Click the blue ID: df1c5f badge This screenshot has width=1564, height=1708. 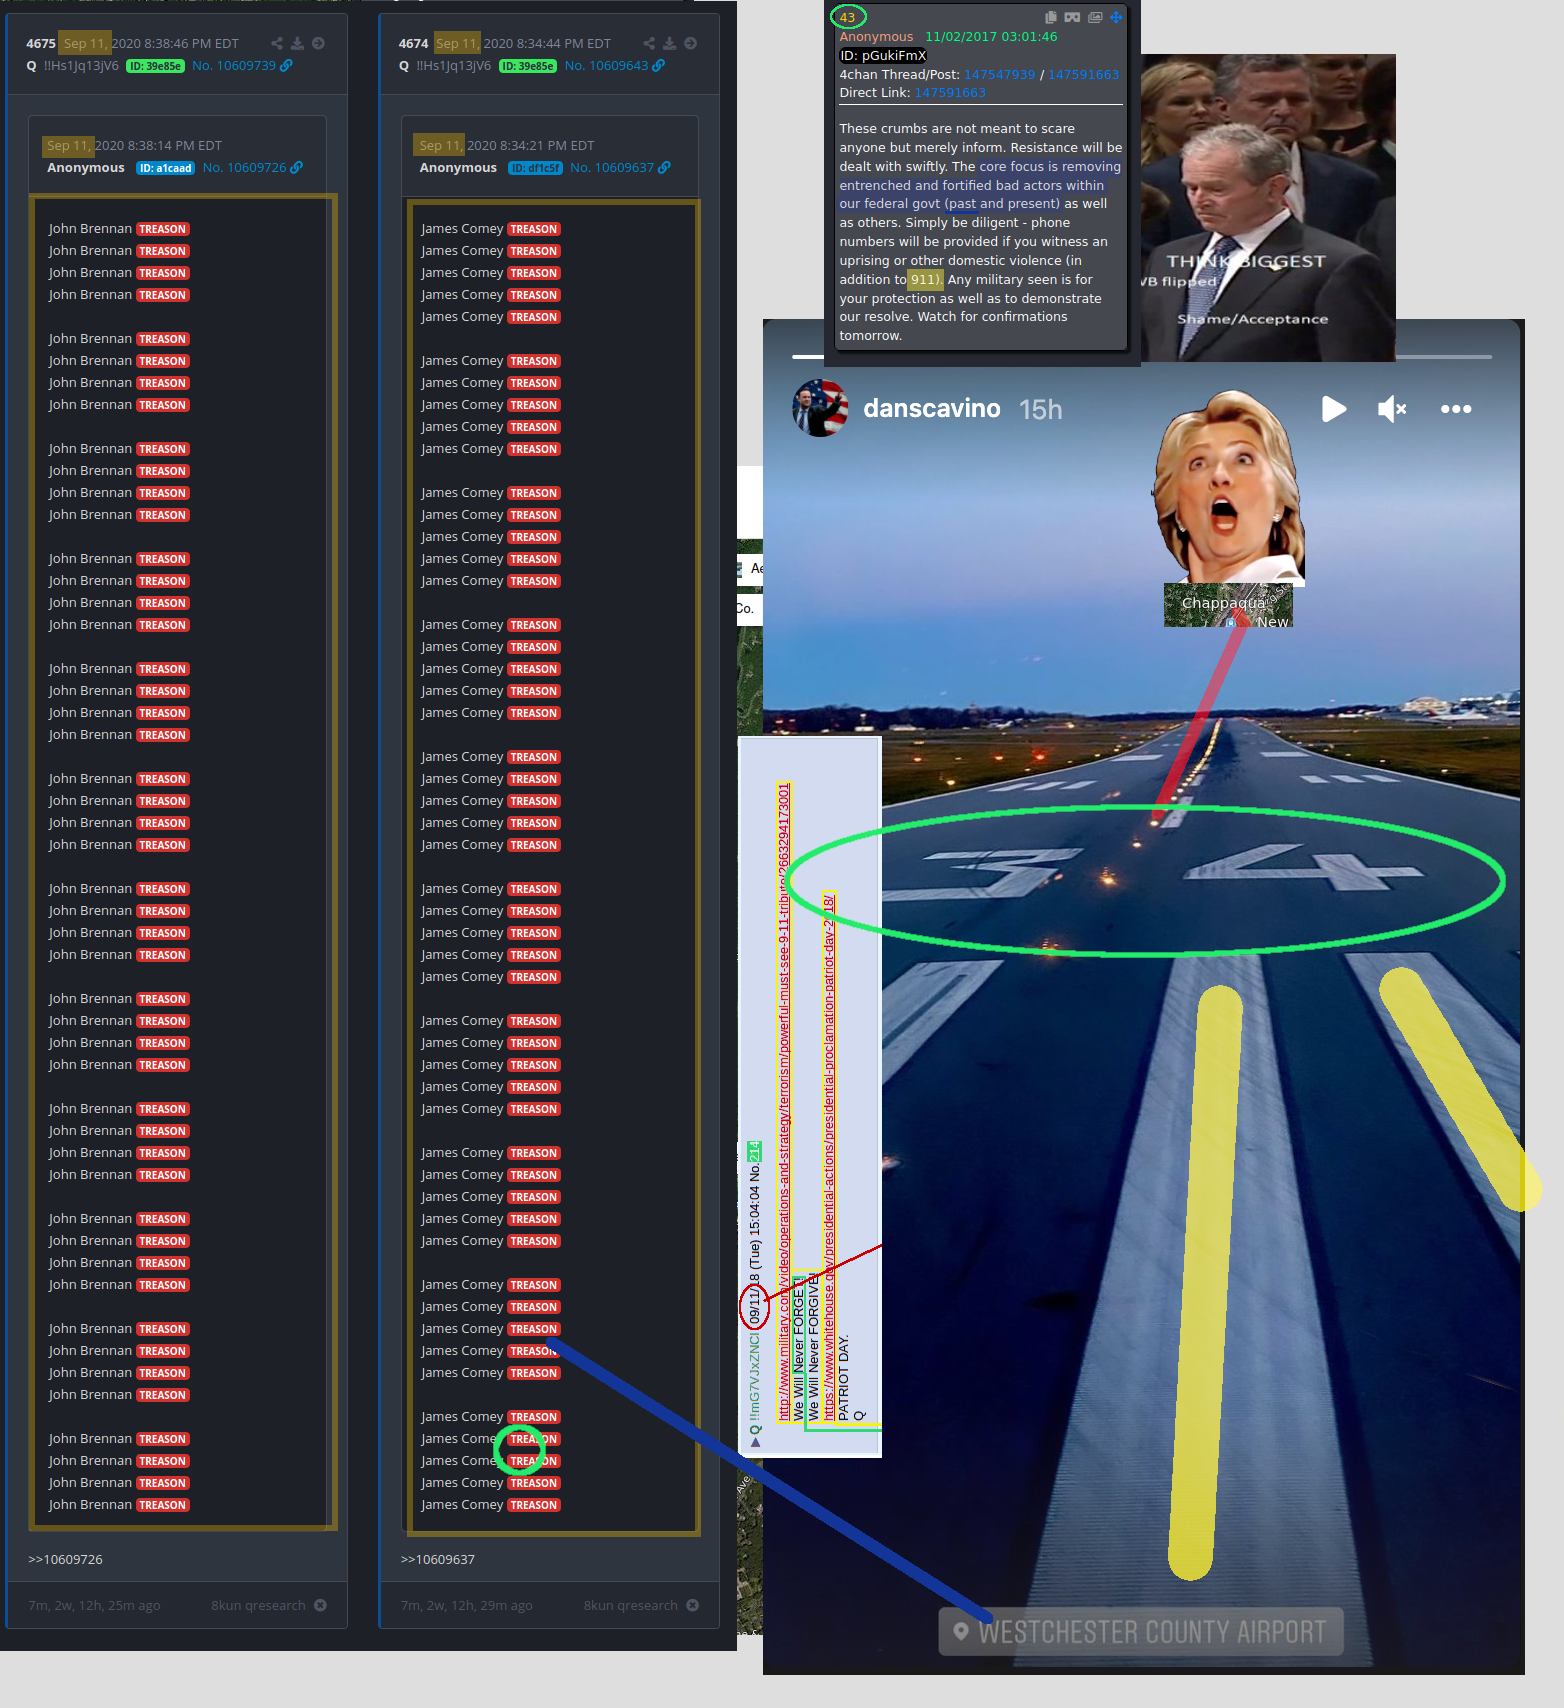point(535,168)
